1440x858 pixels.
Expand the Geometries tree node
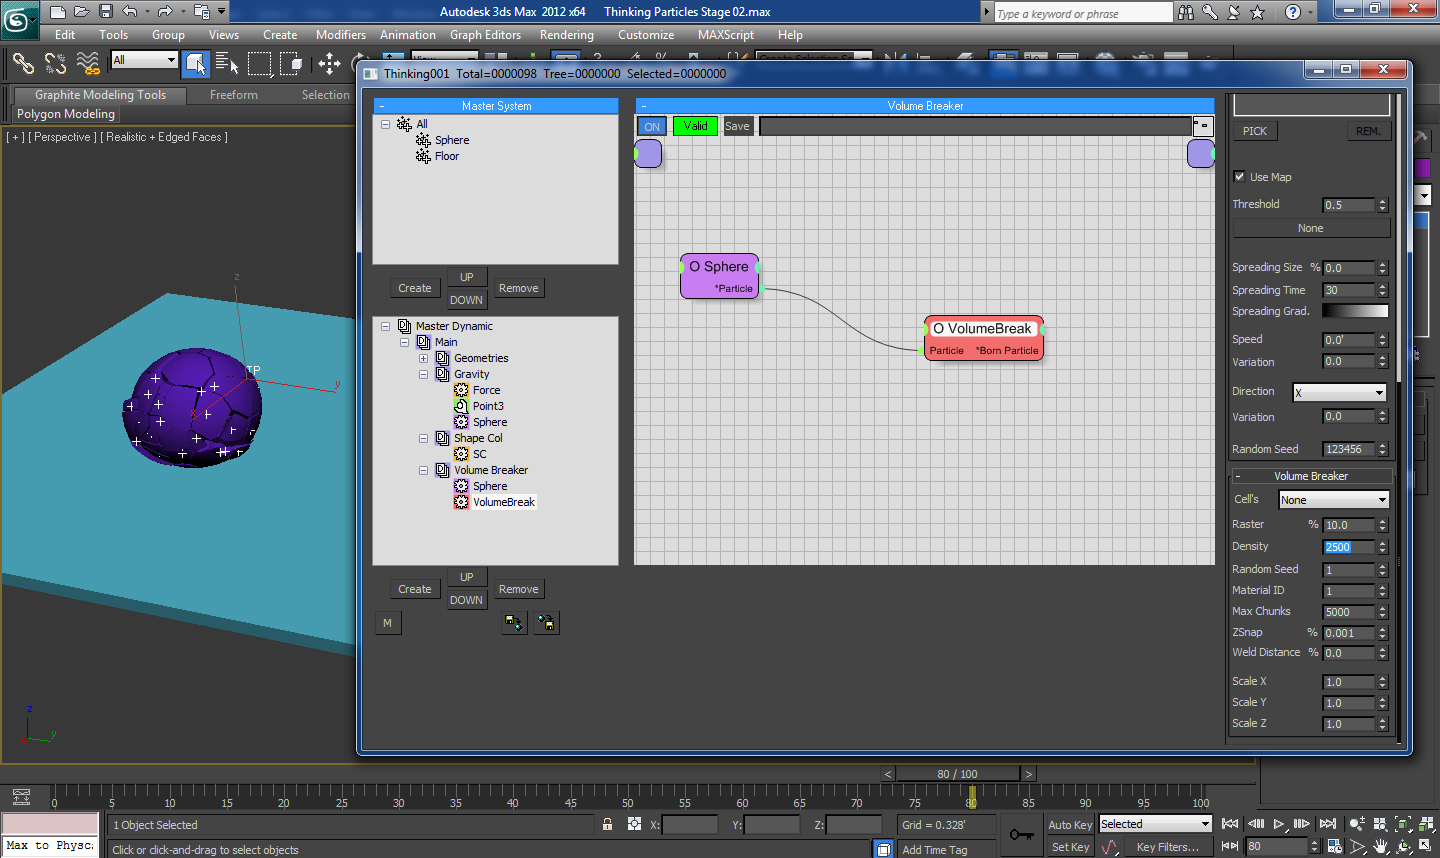coord(423,358)
